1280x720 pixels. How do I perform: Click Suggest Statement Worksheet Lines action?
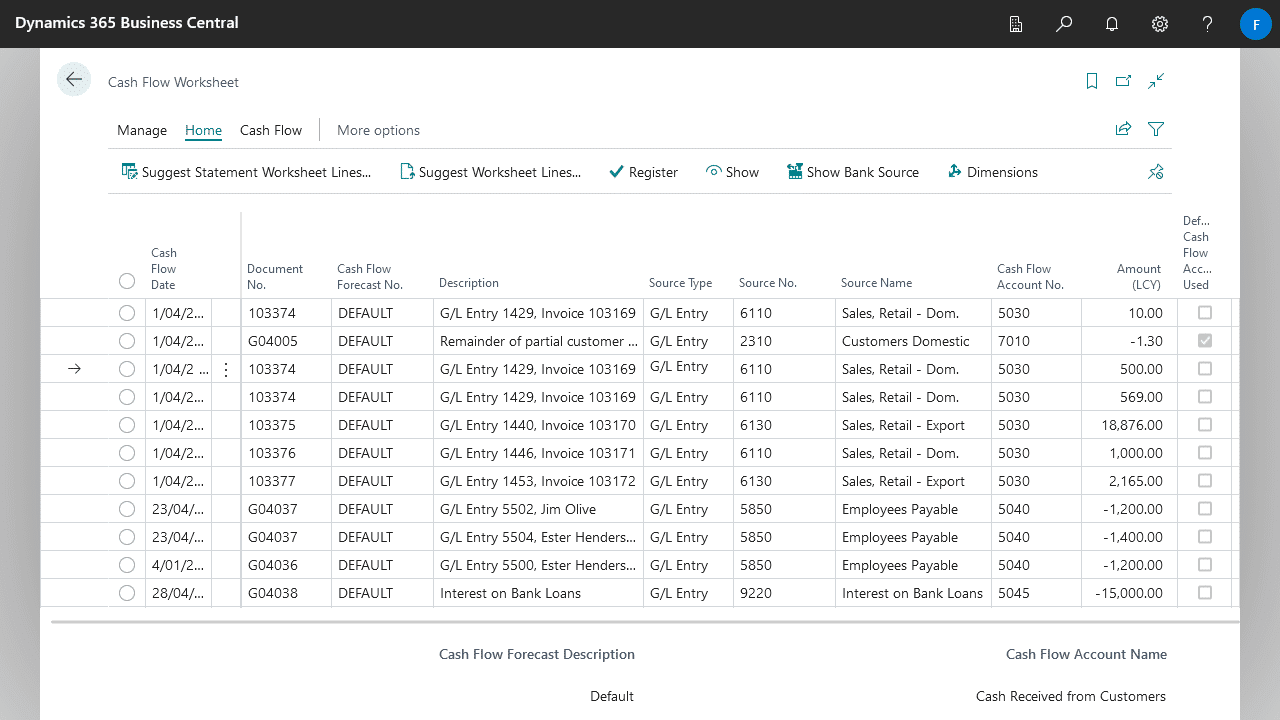246,172
